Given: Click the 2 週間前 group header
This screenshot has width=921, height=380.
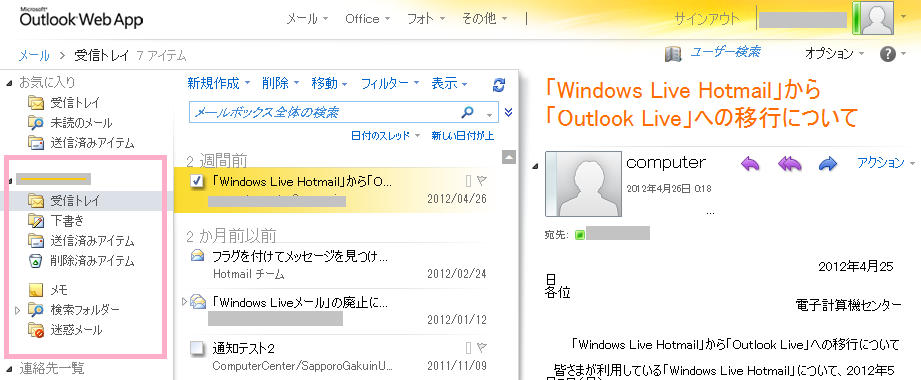Looking at the screenshot, I should pyautogui.click(x=217, y=160).
